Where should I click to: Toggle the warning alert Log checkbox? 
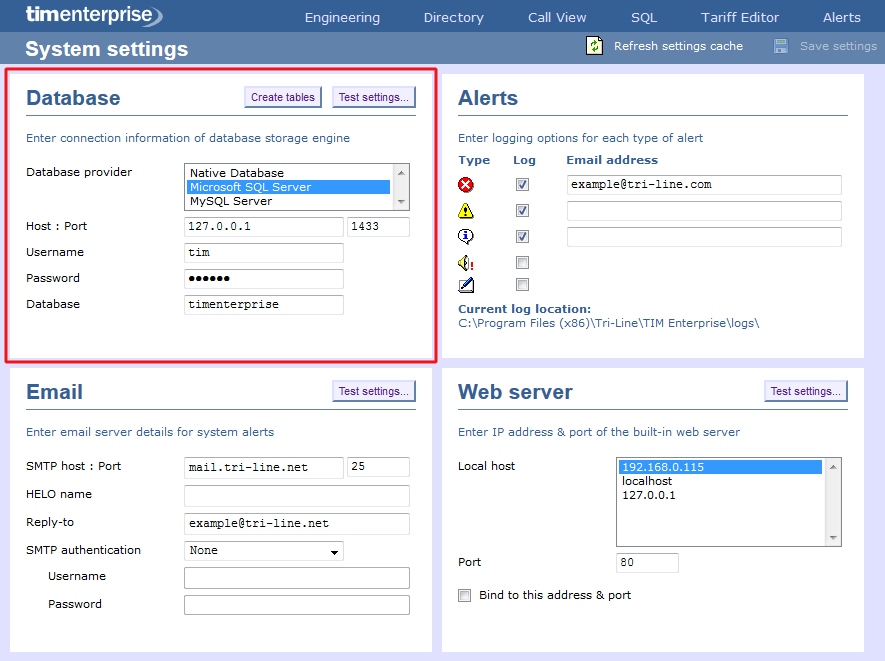tap(523, 211)
